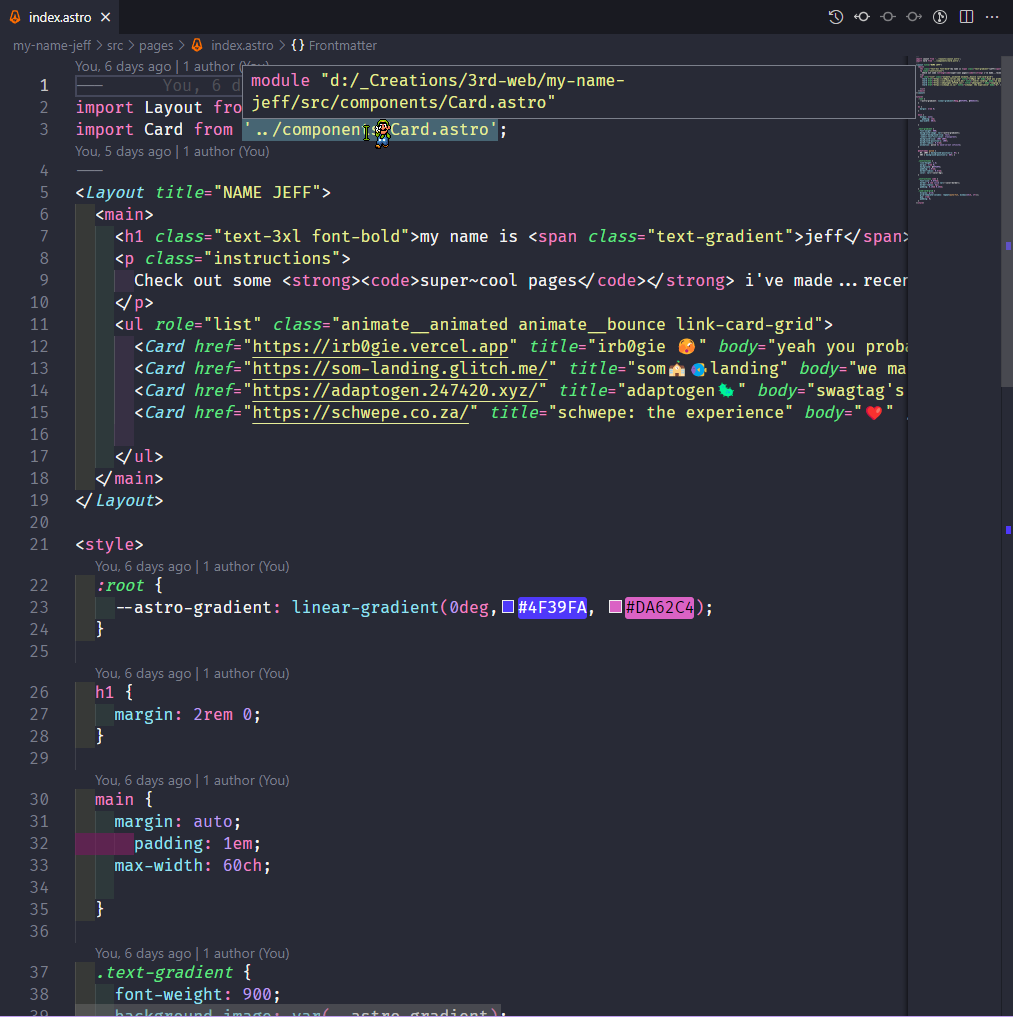The image size is (1013, 1017).
Task: Expand the src breadcrumb folder
Action: point(116,45)
